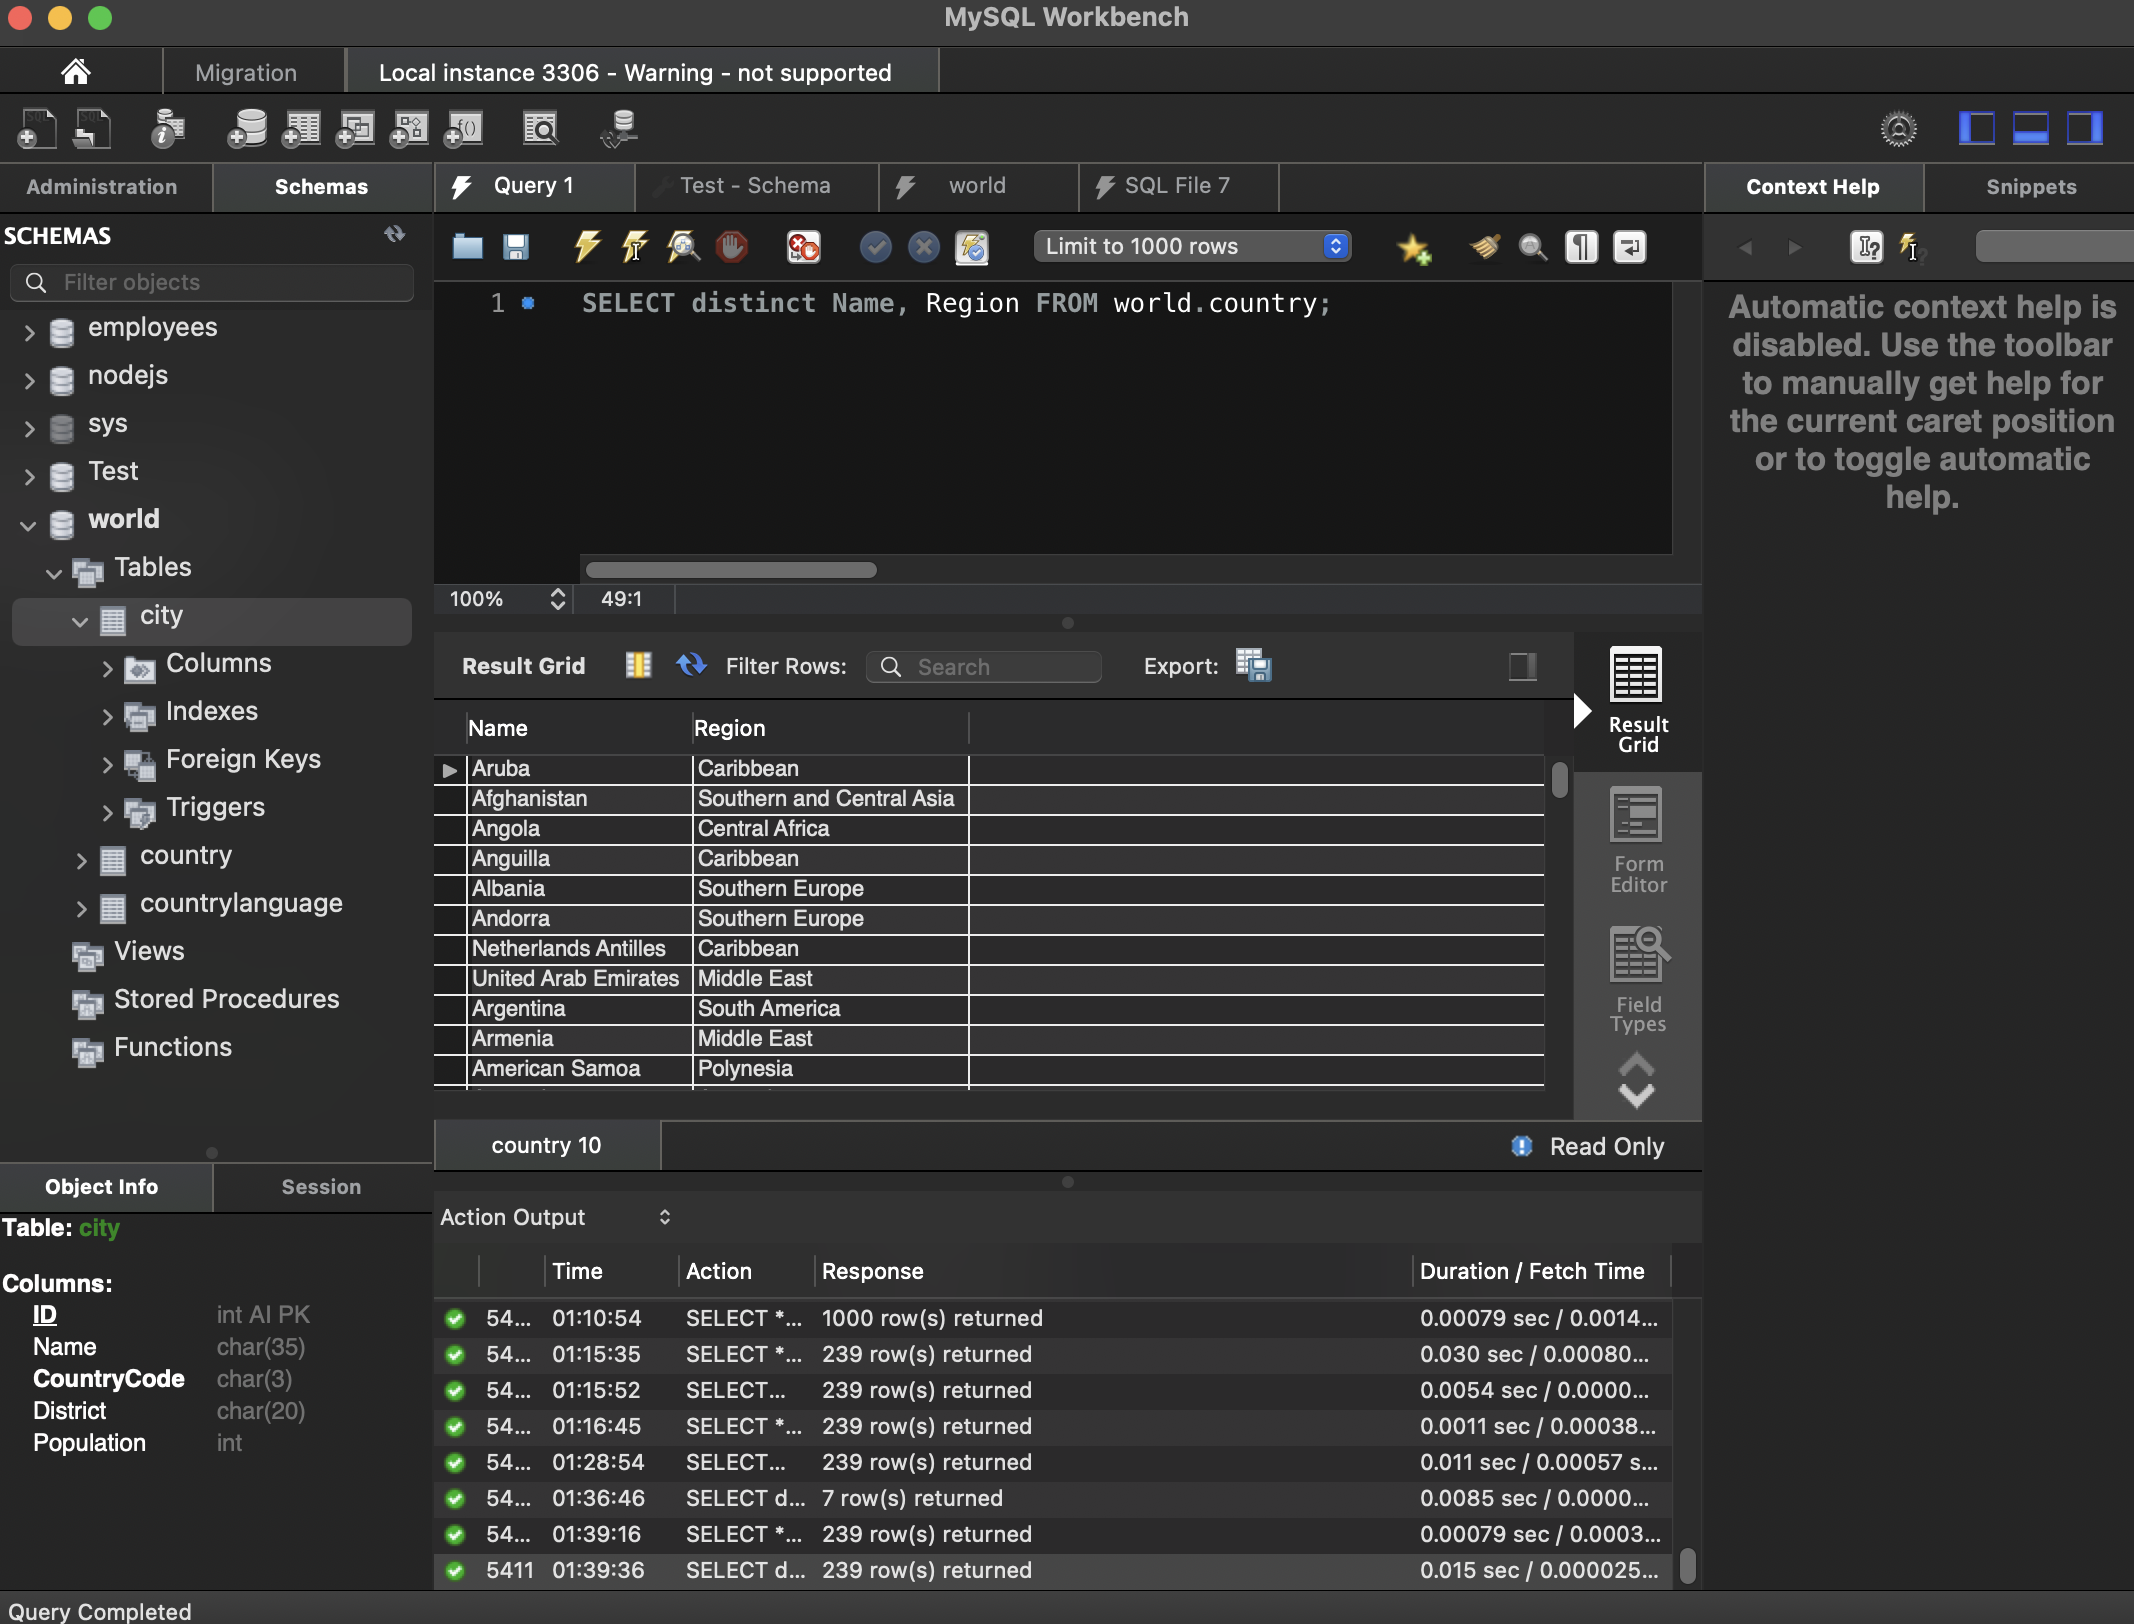Toggle left sidebar panel visibility

coord(1976,129)
